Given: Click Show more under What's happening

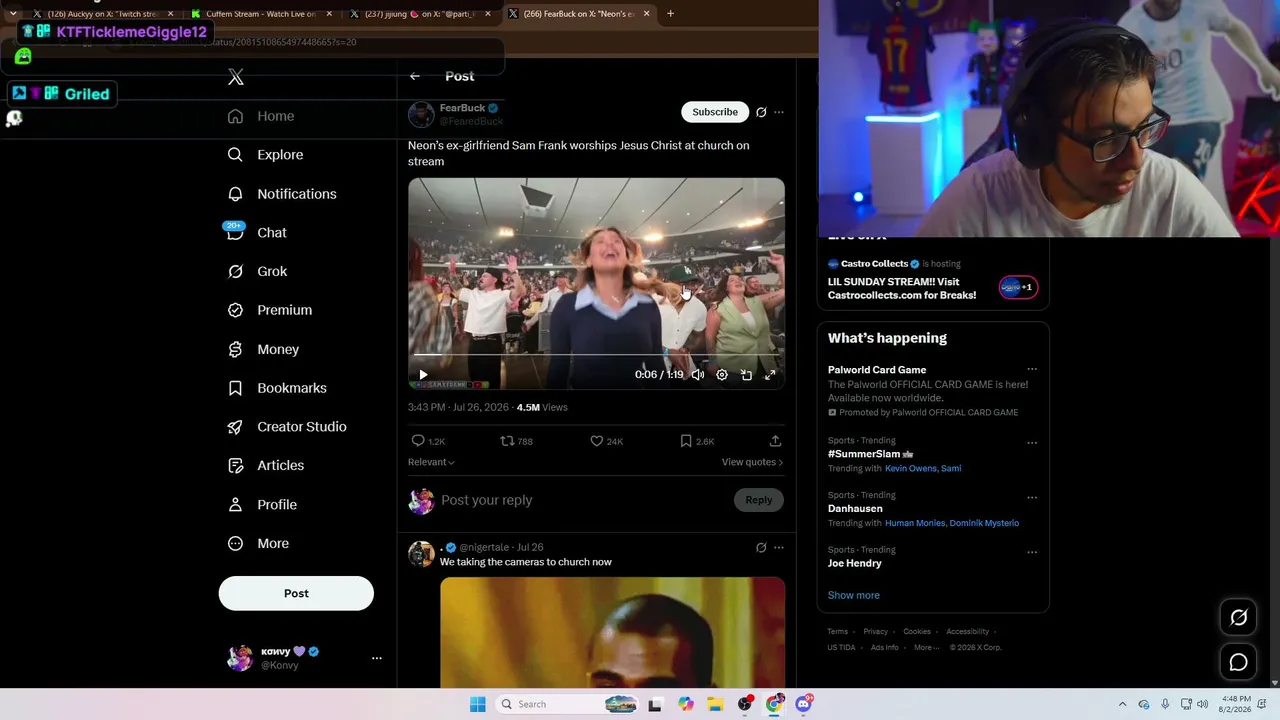Looking at the screenshot, I should point(854,595).
